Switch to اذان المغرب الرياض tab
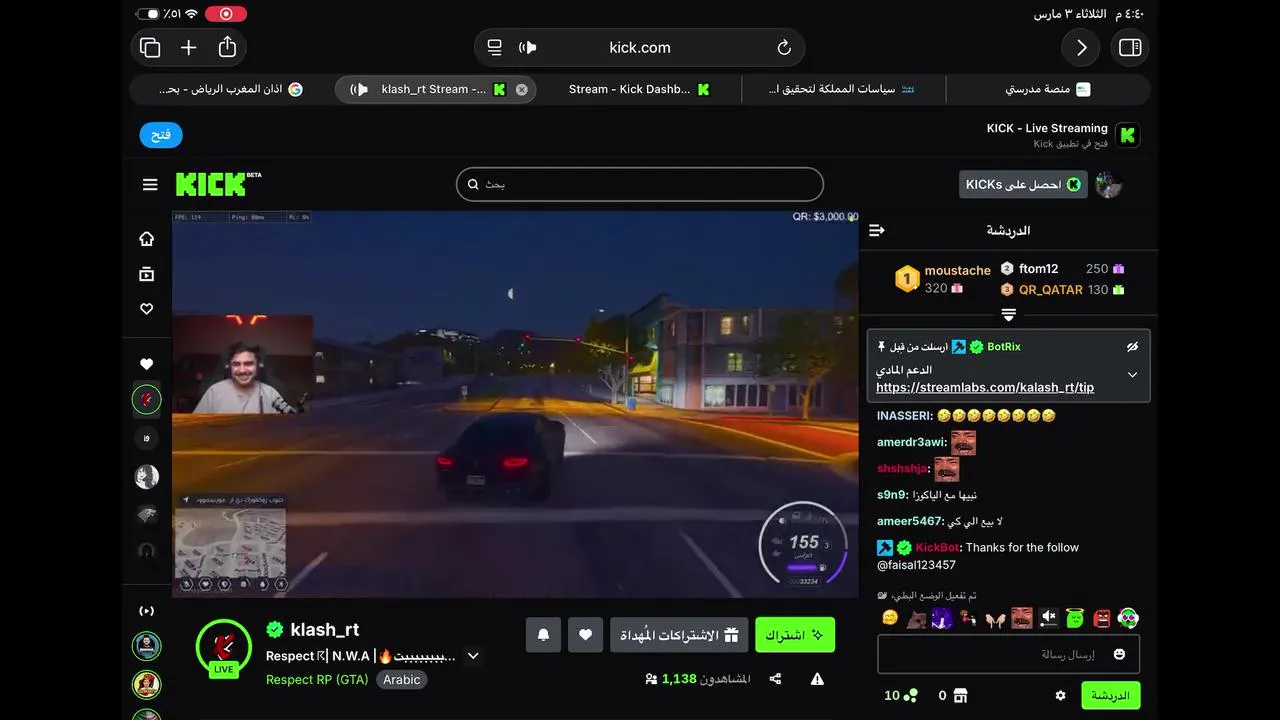 (x=232, y=89)
